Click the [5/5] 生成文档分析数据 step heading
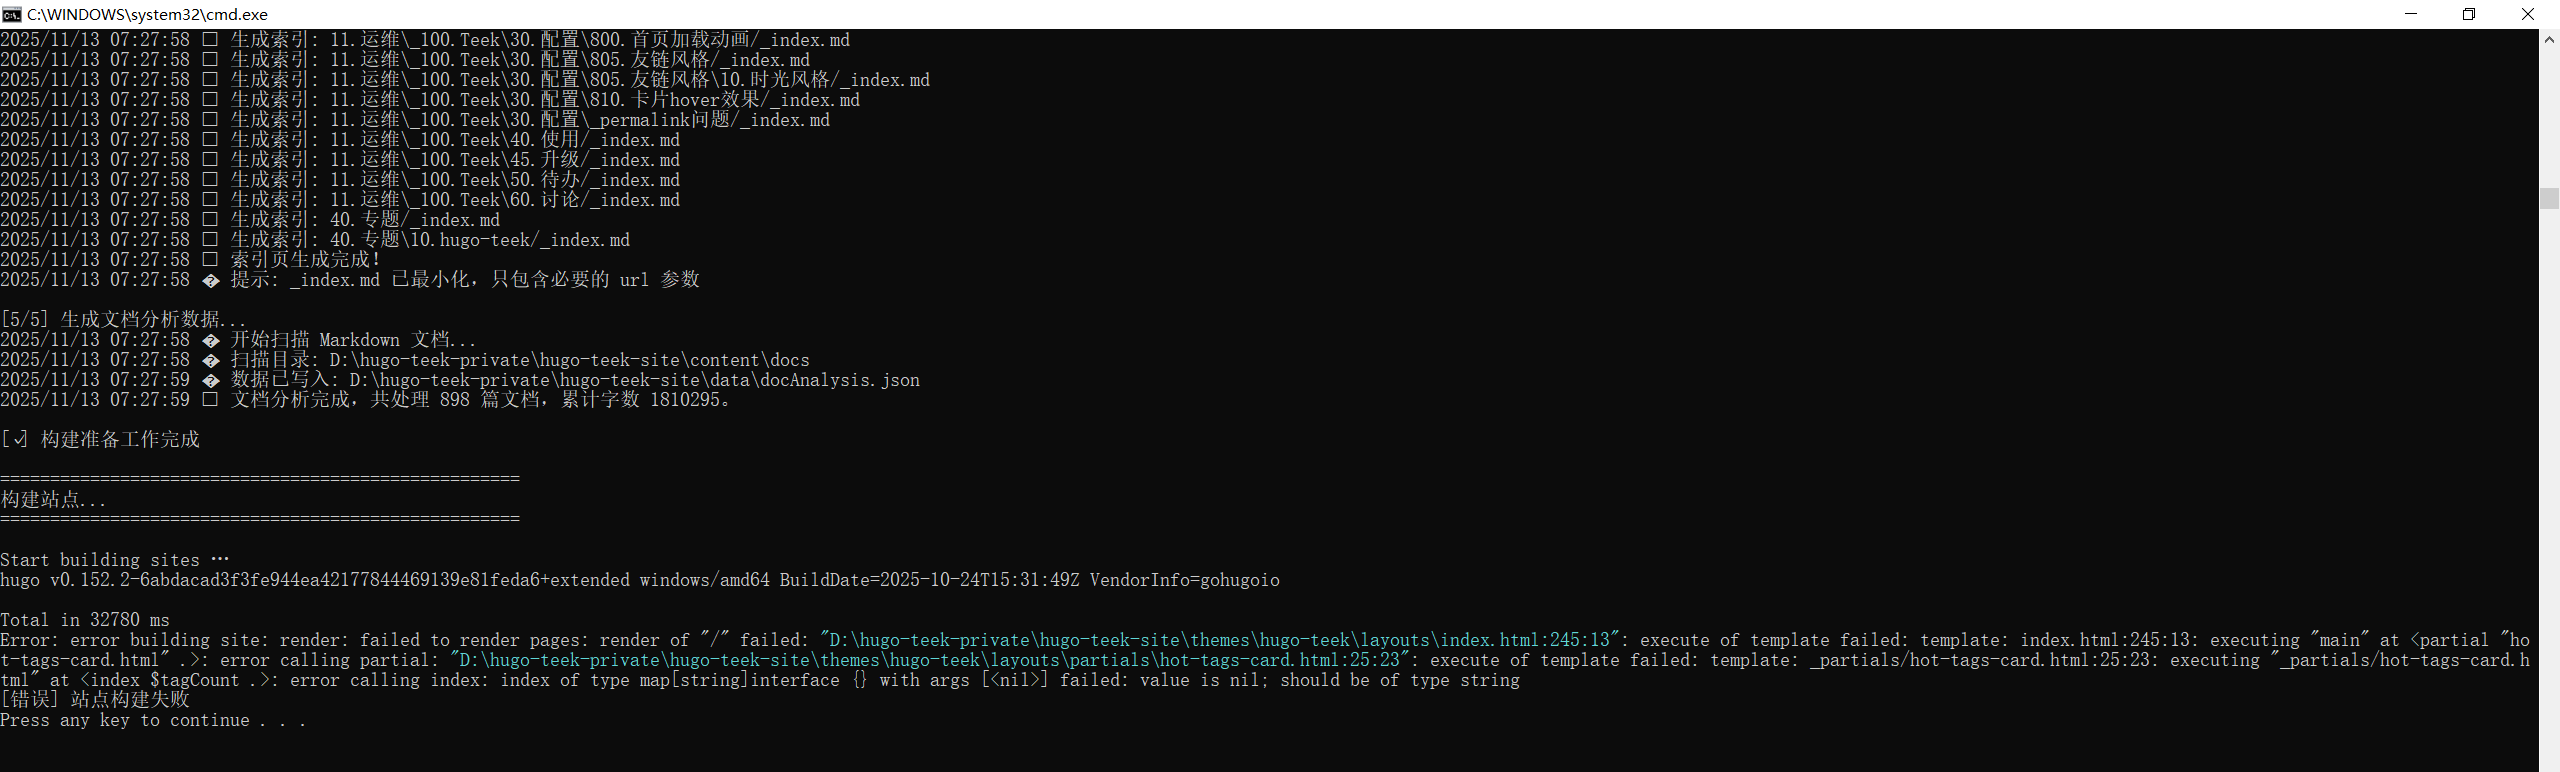Screen dimensions: 2560x772 click(123, 320)
